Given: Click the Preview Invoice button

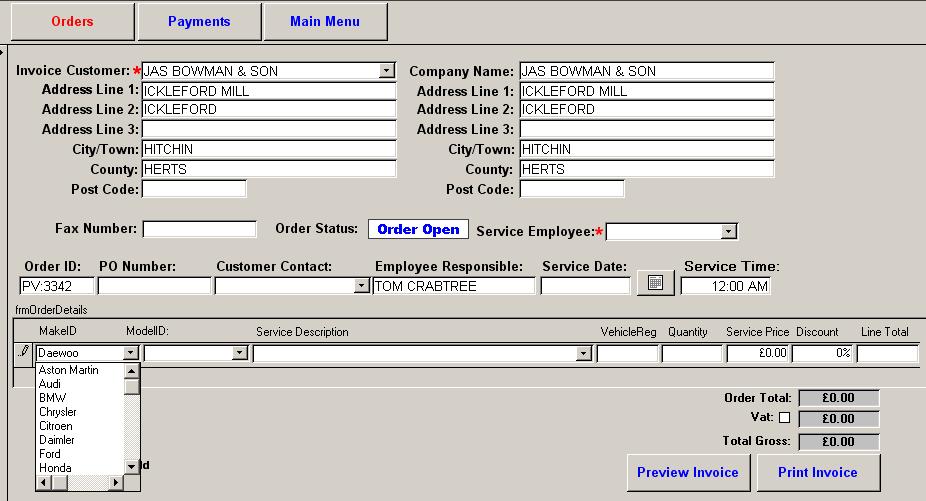Looking at the screenshot, I should pos(687,472).
